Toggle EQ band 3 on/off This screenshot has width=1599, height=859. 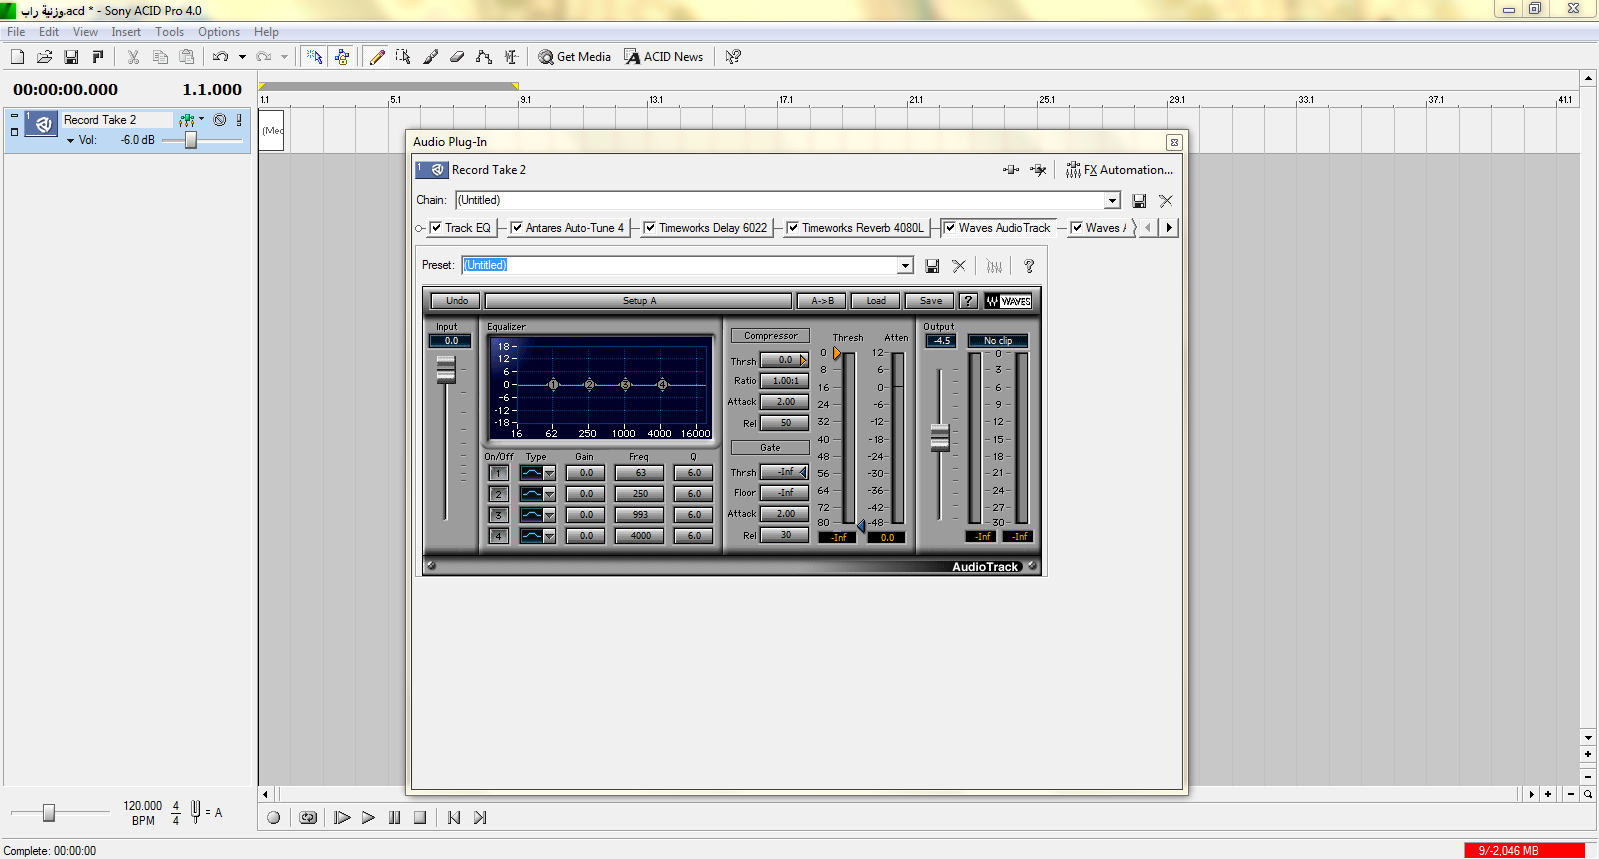pyautogui.click(x=499, y=515)
